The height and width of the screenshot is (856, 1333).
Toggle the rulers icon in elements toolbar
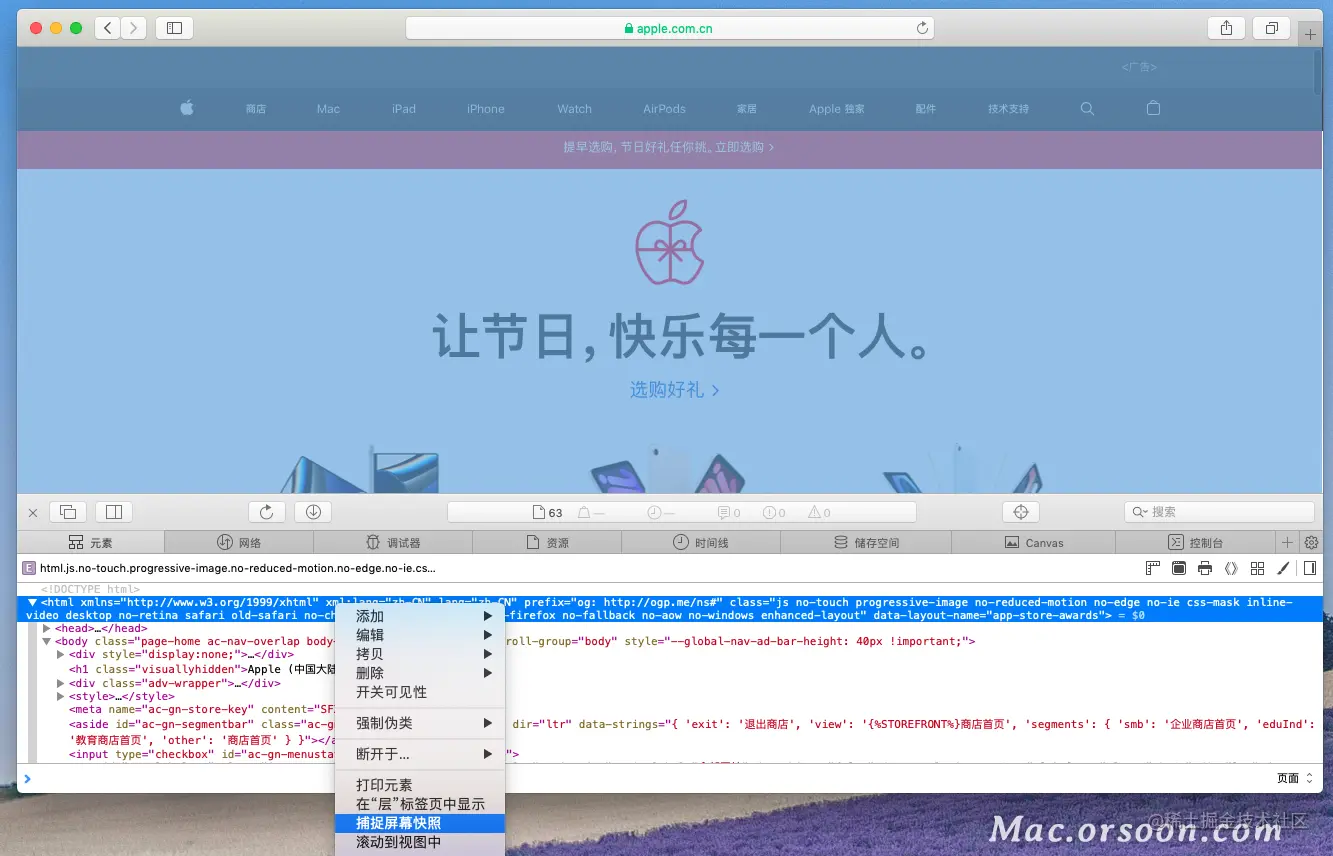coord(1153,568)
